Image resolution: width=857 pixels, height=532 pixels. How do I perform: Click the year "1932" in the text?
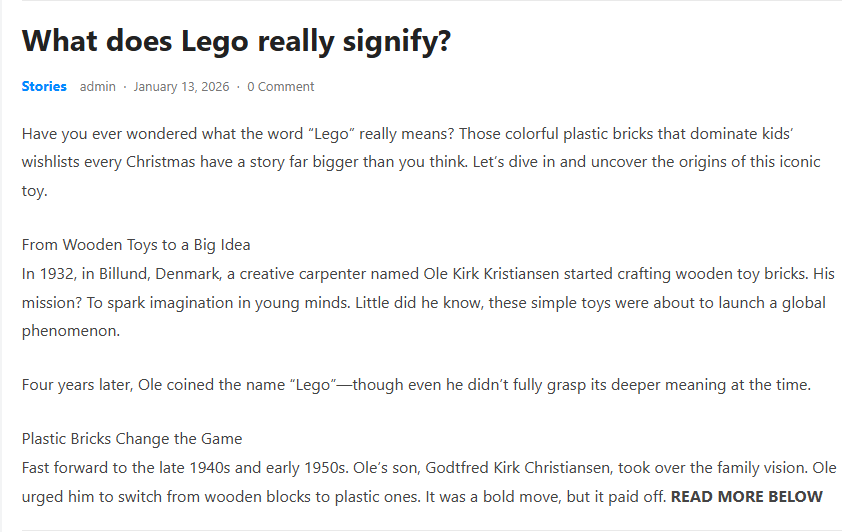pos(56,273)
